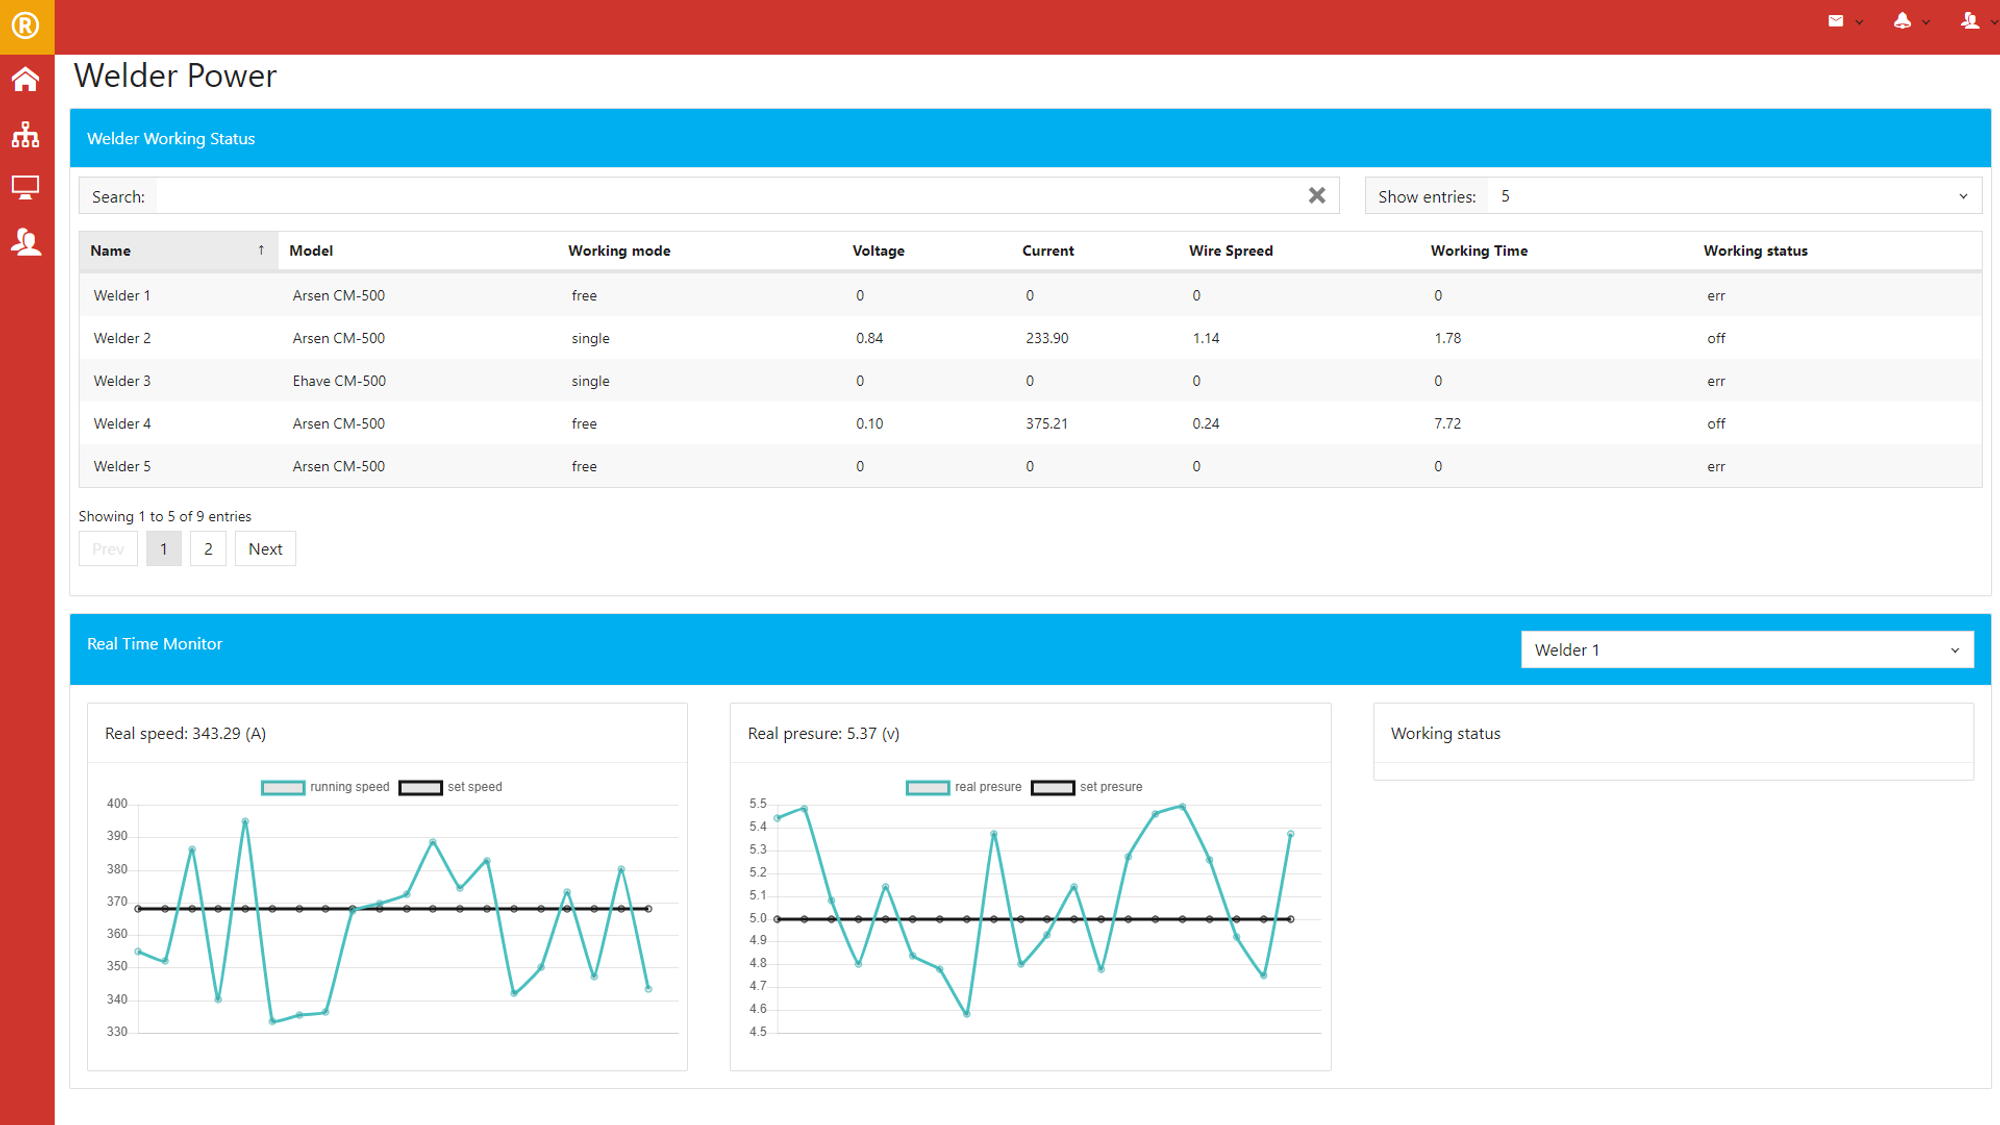Expand the Welder 1 monitor selector
This screenshot has width=2000, height=1125.
pos(1746,650)
